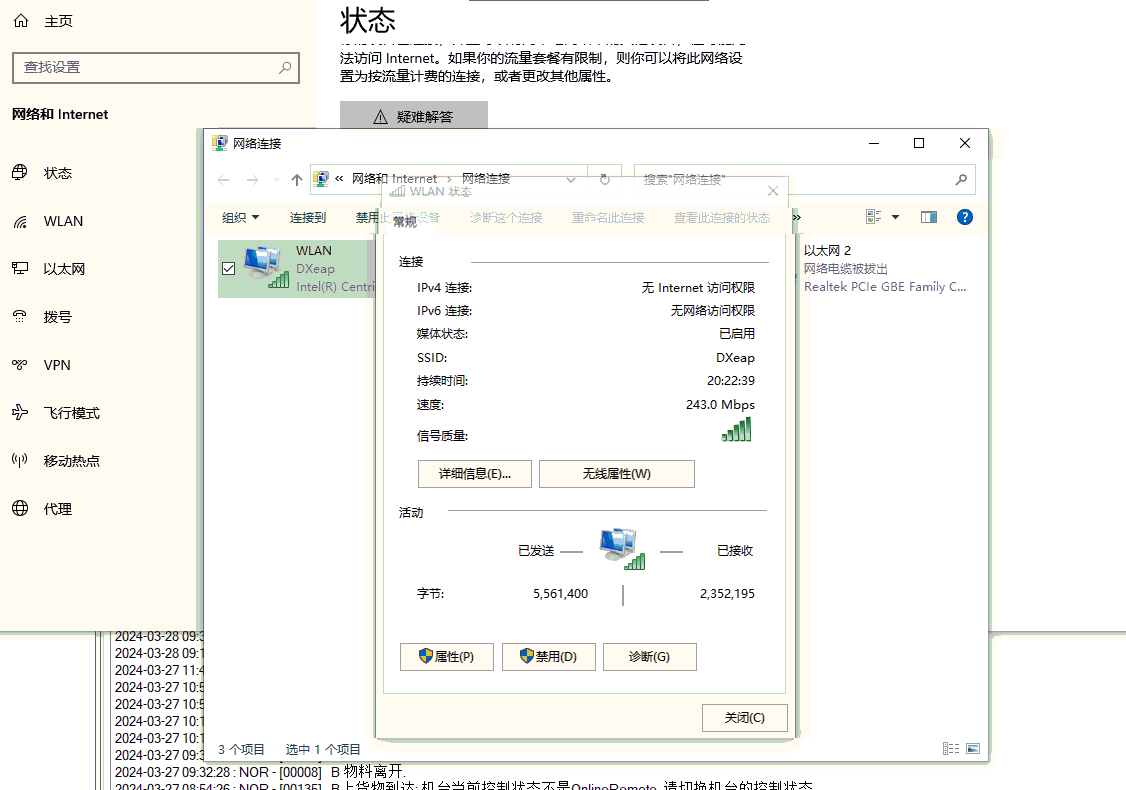Image resolution: width=1126 pixels, height=790 pixels.
Task: Expand the toolbar overflow chevron
Action: [x=796, y=217]
